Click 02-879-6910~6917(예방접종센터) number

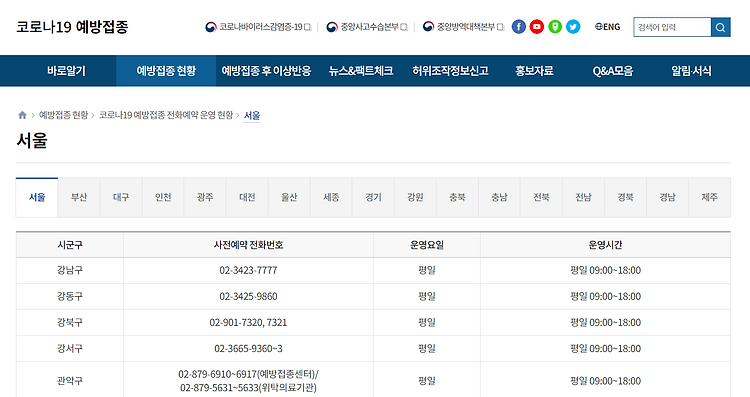pyautogui.click(x=248, y=374)
